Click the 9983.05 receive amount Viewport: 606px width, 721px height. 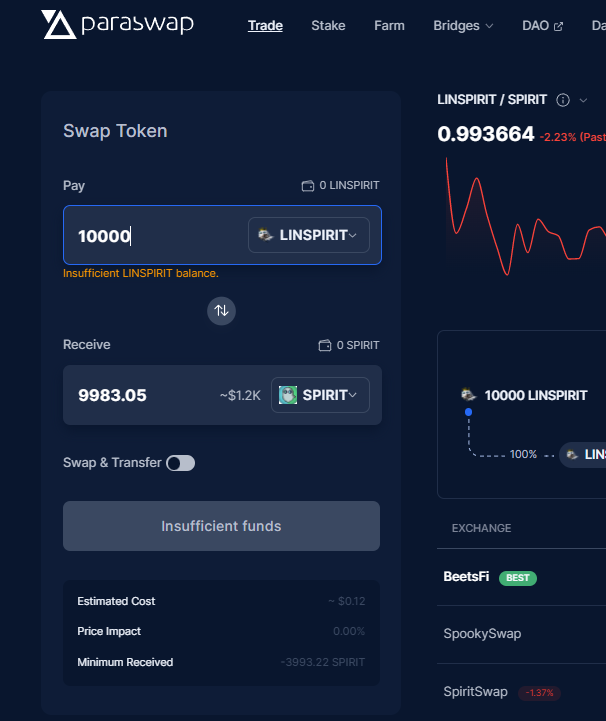112,395
